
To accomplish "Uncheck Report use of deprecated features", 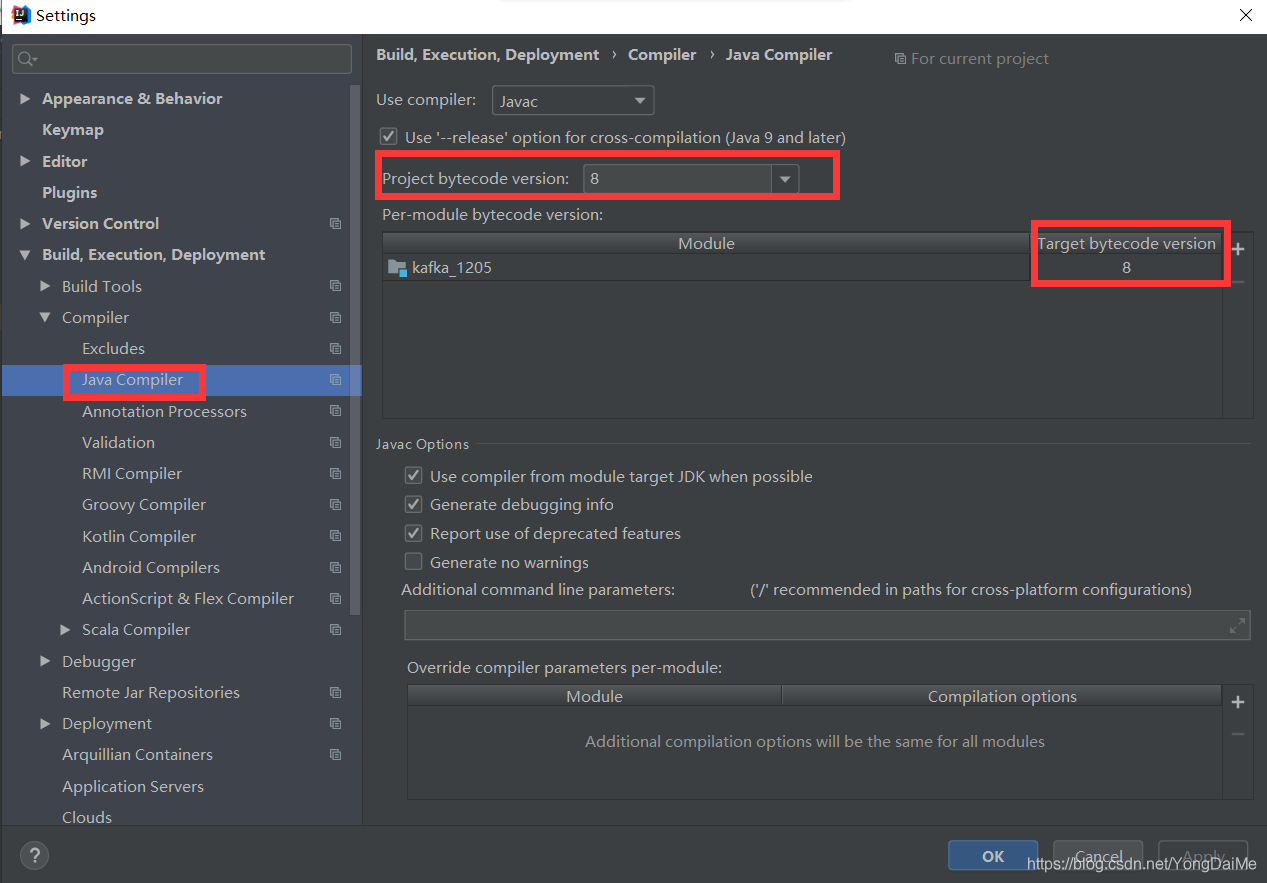I will click(x=413, y=533).
